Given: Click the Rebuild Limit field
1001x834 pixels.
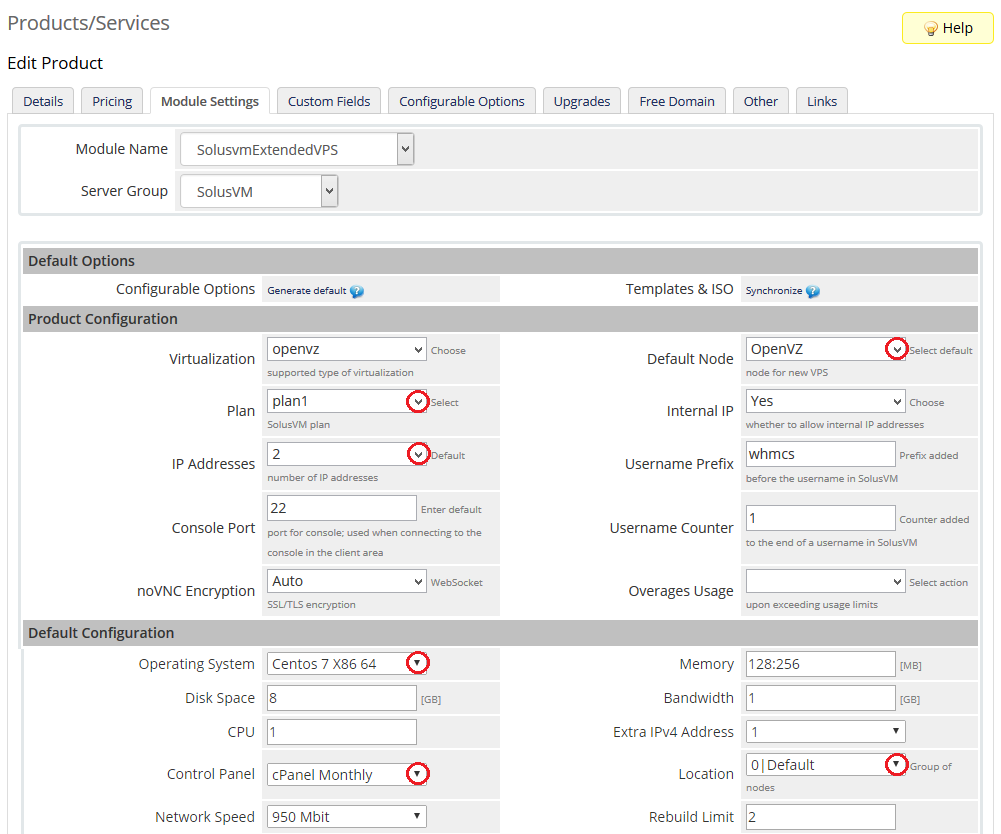Looking at the screenshot, I should coord(820,816).
